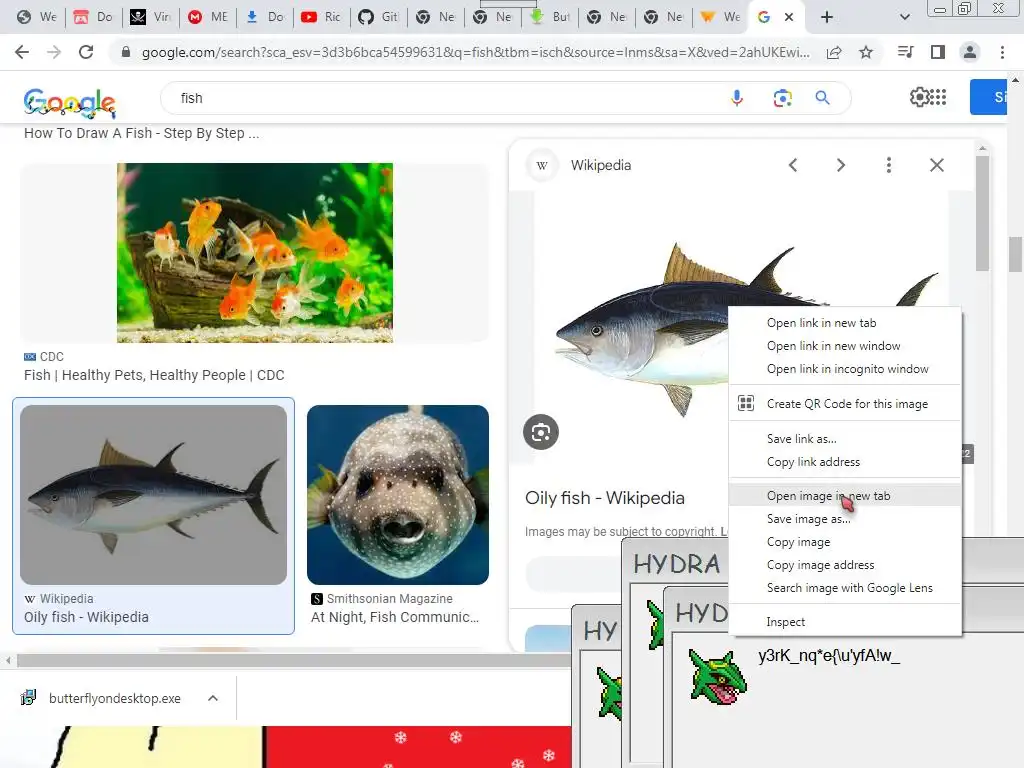1024x768 pixels.
Task: Choose Create QR Code for this image
Action: coord(845,404)
